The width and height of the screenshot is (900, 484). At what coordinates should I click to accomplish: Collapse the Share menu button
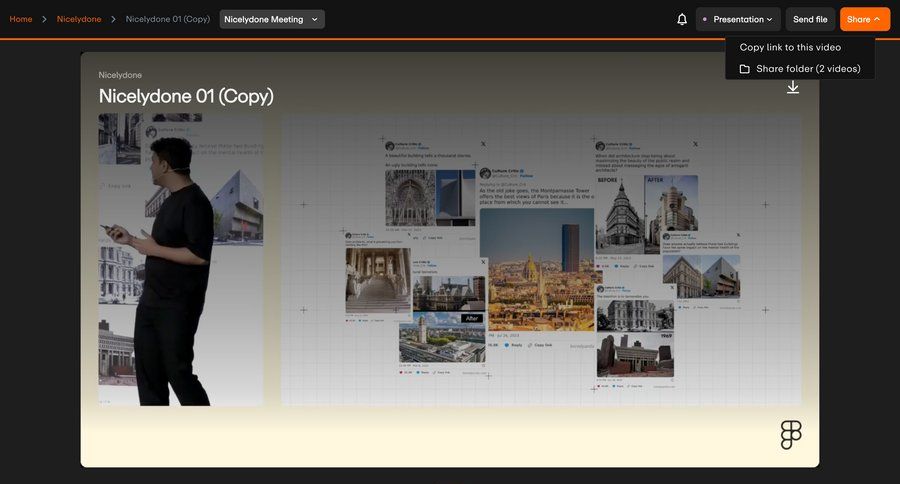(x=865, y=19)
